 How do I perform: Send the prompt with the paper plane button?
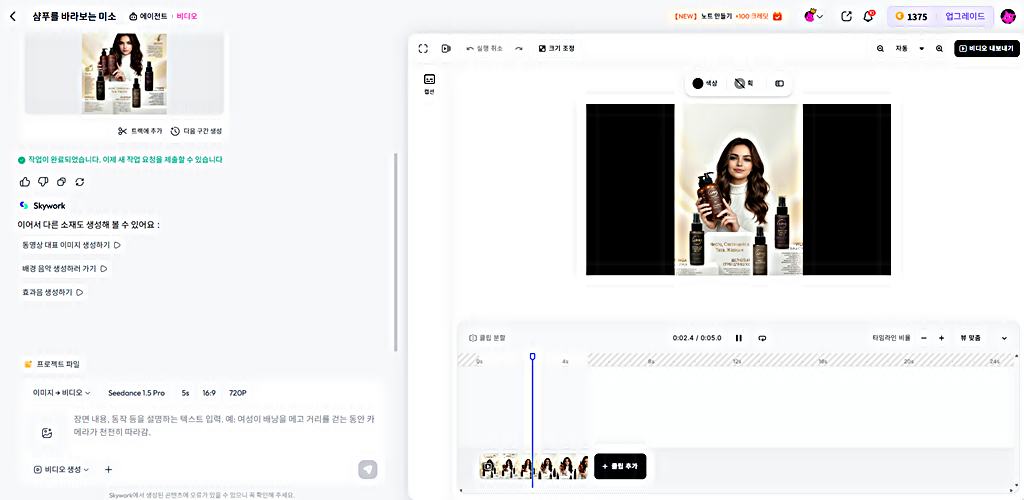click(x=368, y=469)
